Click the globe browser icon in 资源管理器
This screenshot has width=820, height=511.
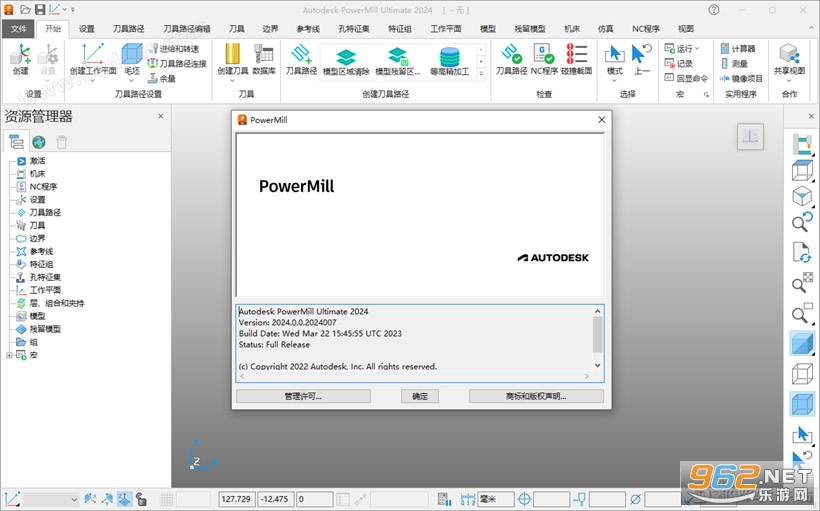point(39,142)
